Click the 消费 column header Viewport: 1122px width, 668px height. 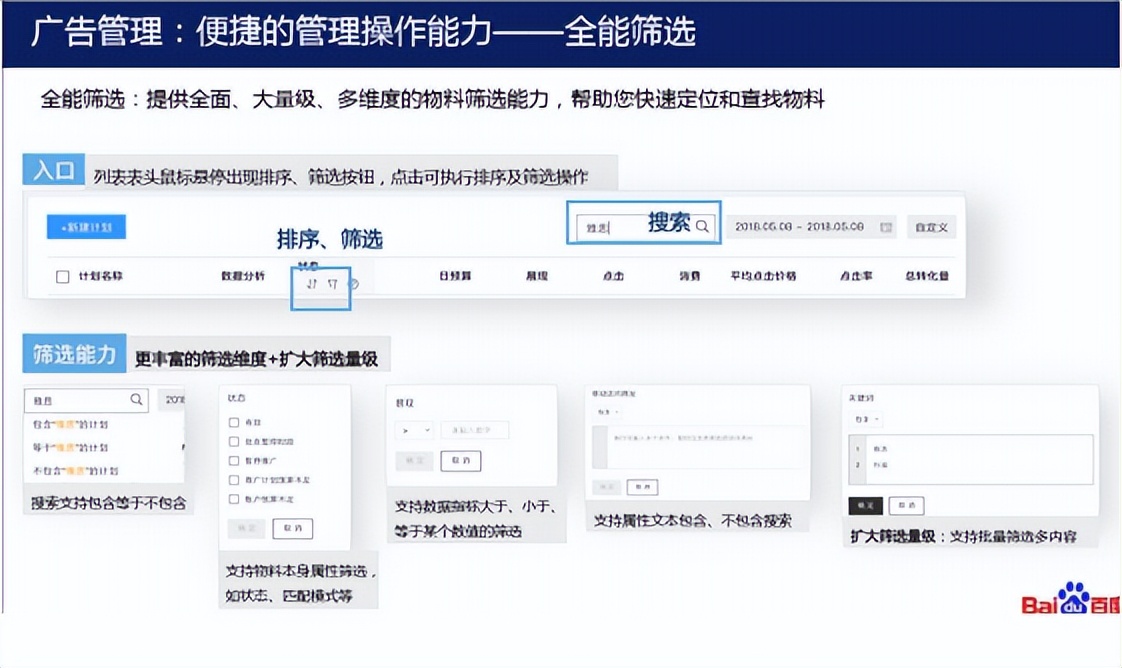[689, 275]
